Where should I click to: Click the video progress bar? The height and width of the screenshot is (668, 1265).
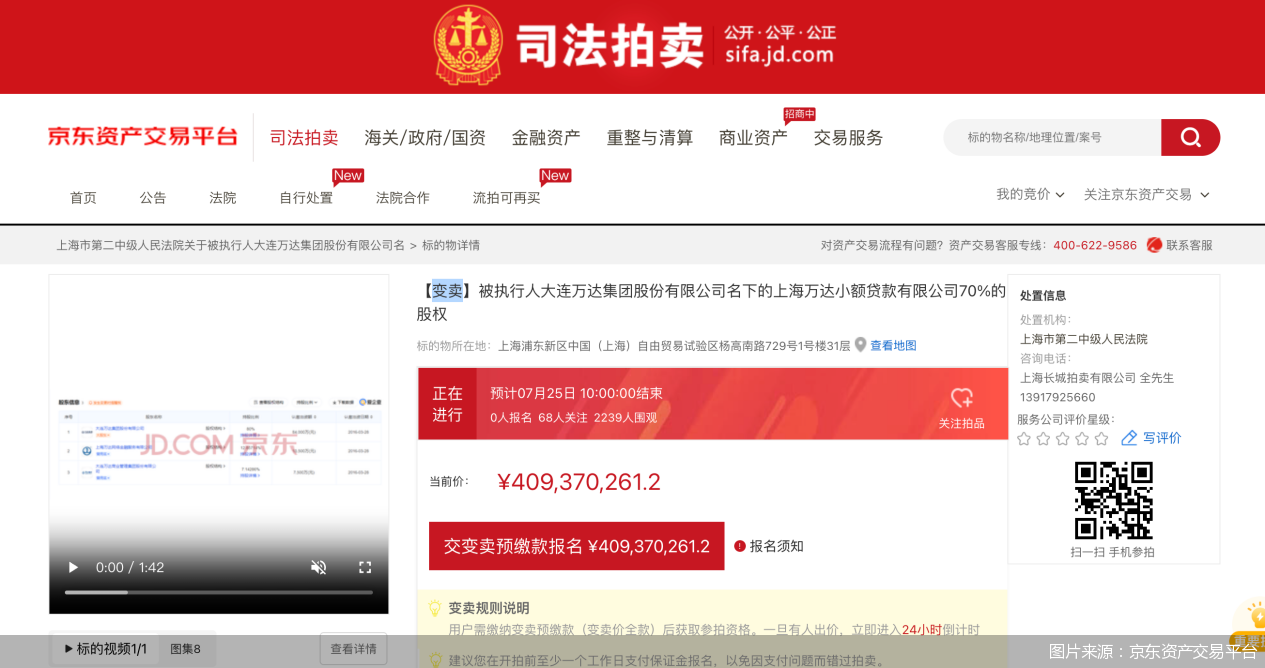pyautogui.click(x=219, y=592)
